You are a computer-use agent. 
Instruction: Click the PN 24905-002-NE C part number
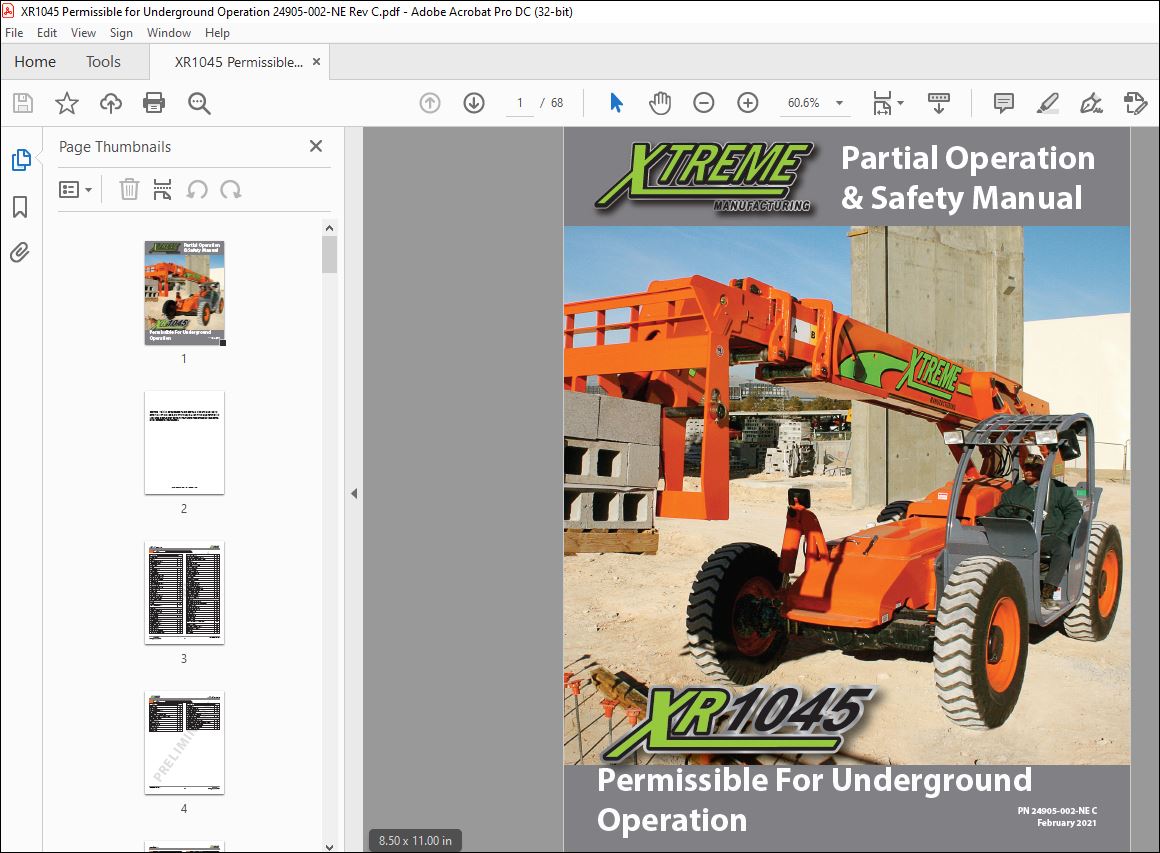point(1057,811)
